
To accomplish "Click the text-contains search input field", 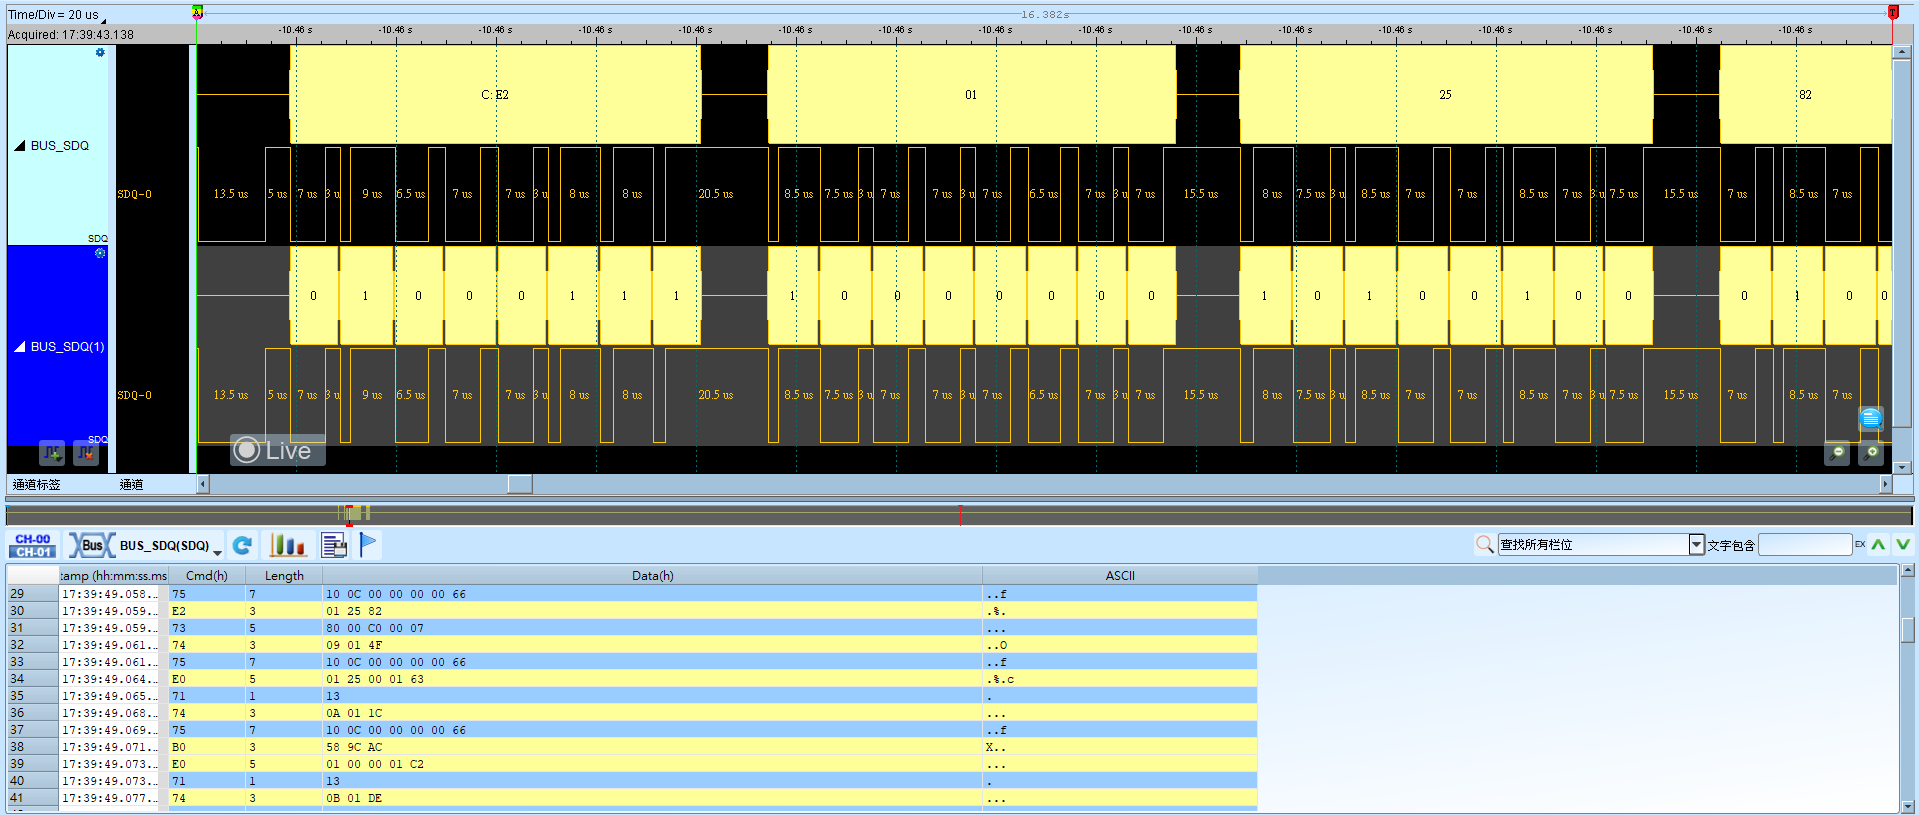I will 1805,544.
